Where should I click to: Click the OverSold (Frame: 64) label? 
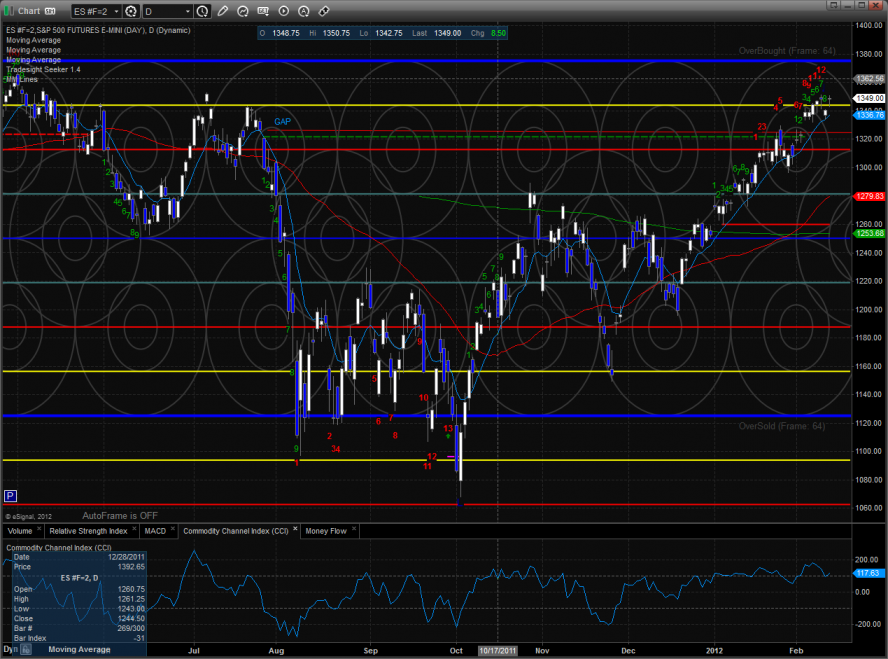tap(782, 426)
